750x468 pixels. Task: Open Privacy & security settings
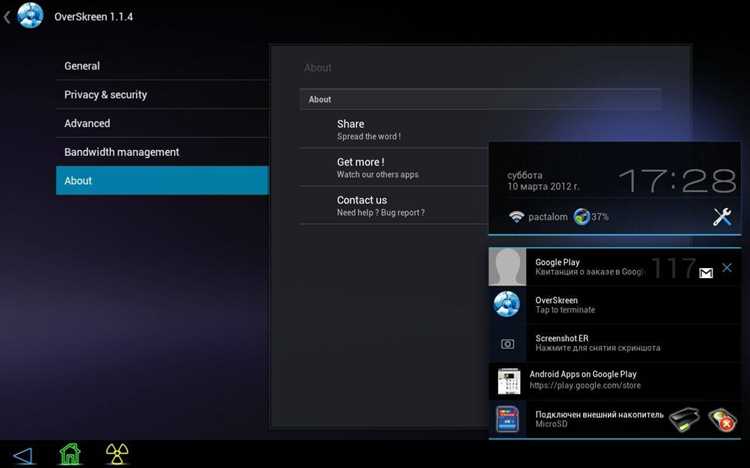[163, 95]
